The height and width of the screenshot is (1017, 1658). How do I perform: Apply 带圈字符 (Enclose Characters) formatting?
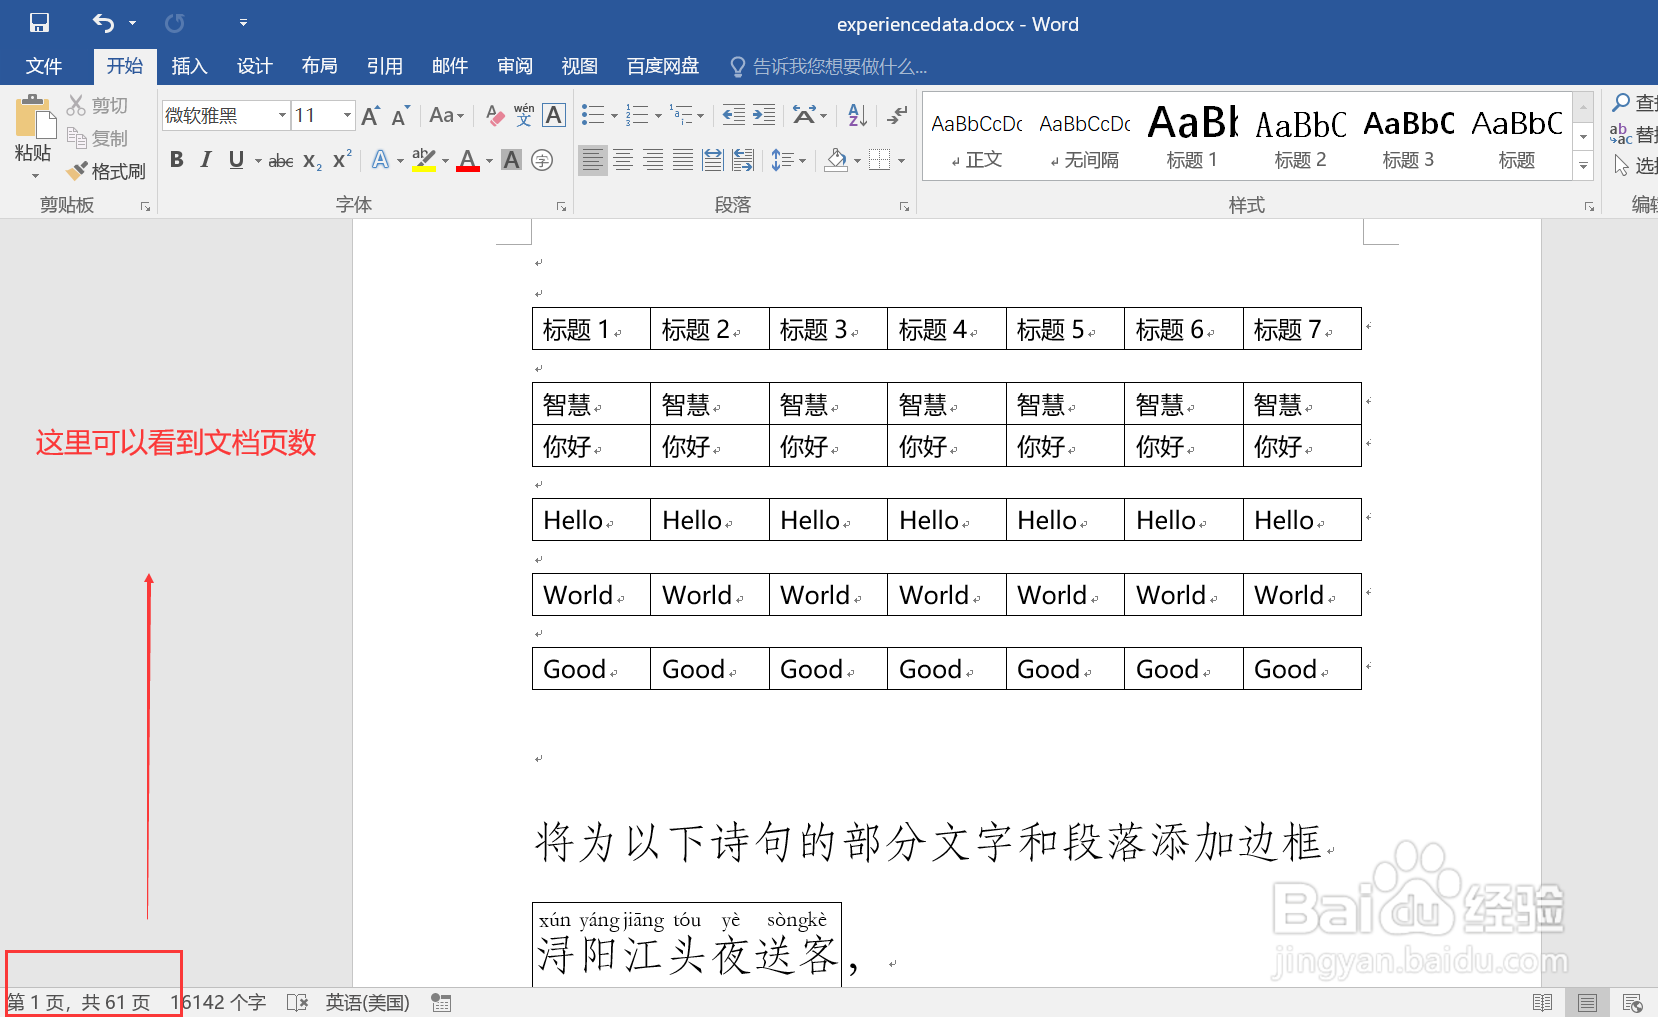point(541,159)
